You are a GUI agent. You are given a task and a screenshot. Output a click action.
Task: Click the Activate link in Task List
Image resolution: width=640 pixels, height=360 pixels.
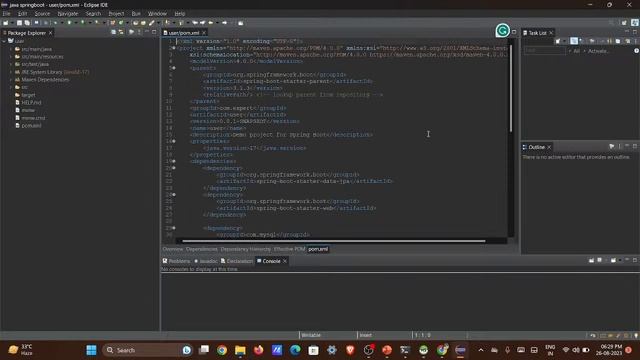(x=598, y=51)
